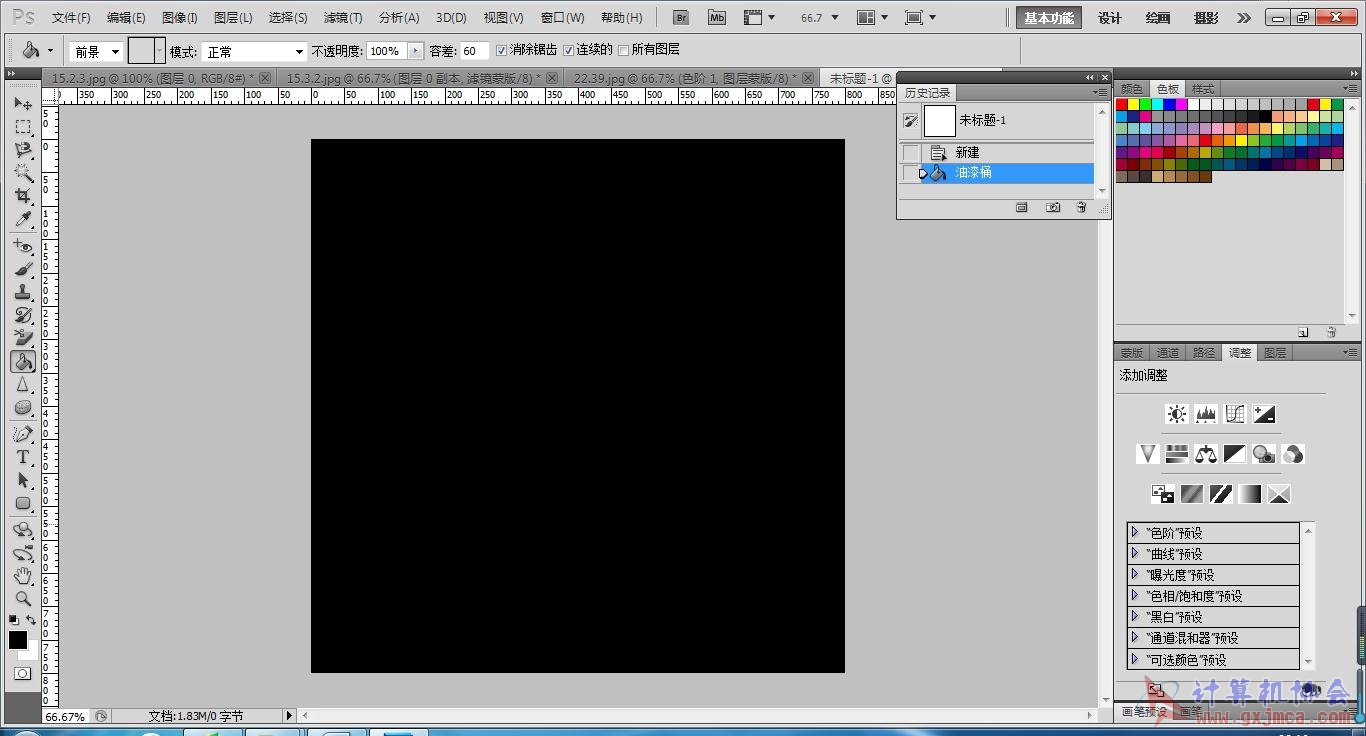This screenshot has width=1366, height=736.
Task: Expand the "色阶"预设 group
Action: (x=1135, y=532)
